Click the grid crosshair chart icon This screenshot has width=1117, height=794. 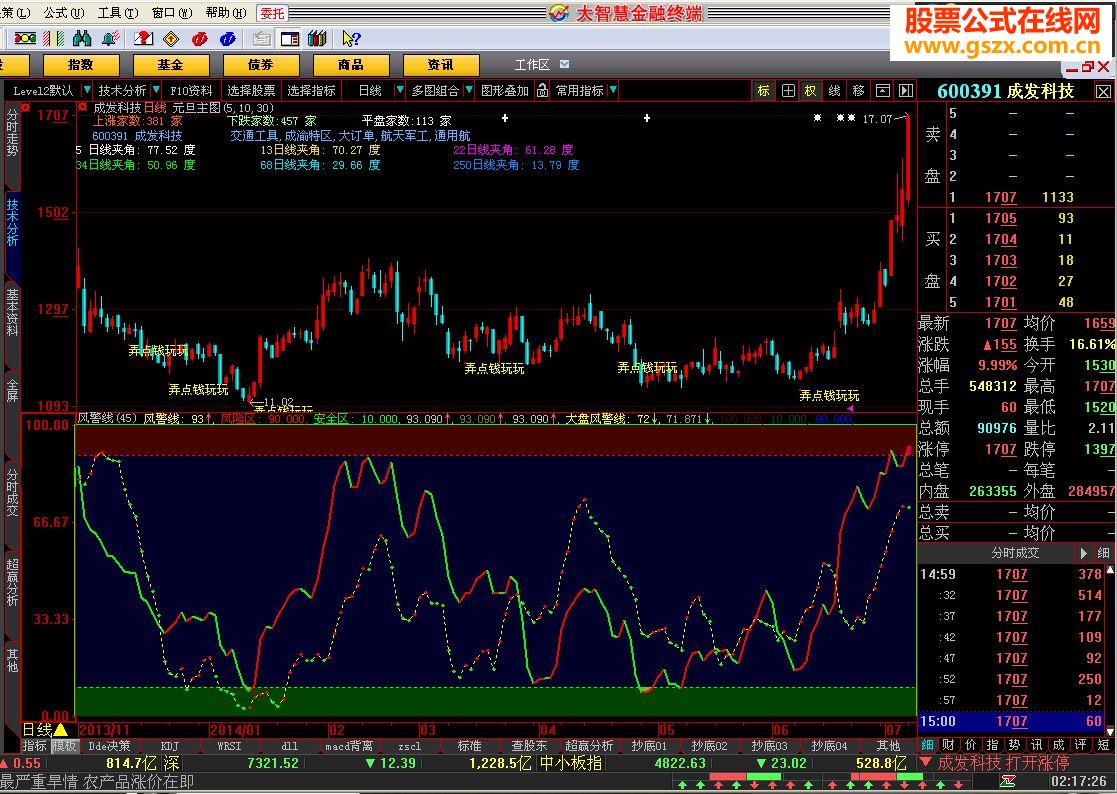pos(788,90)
